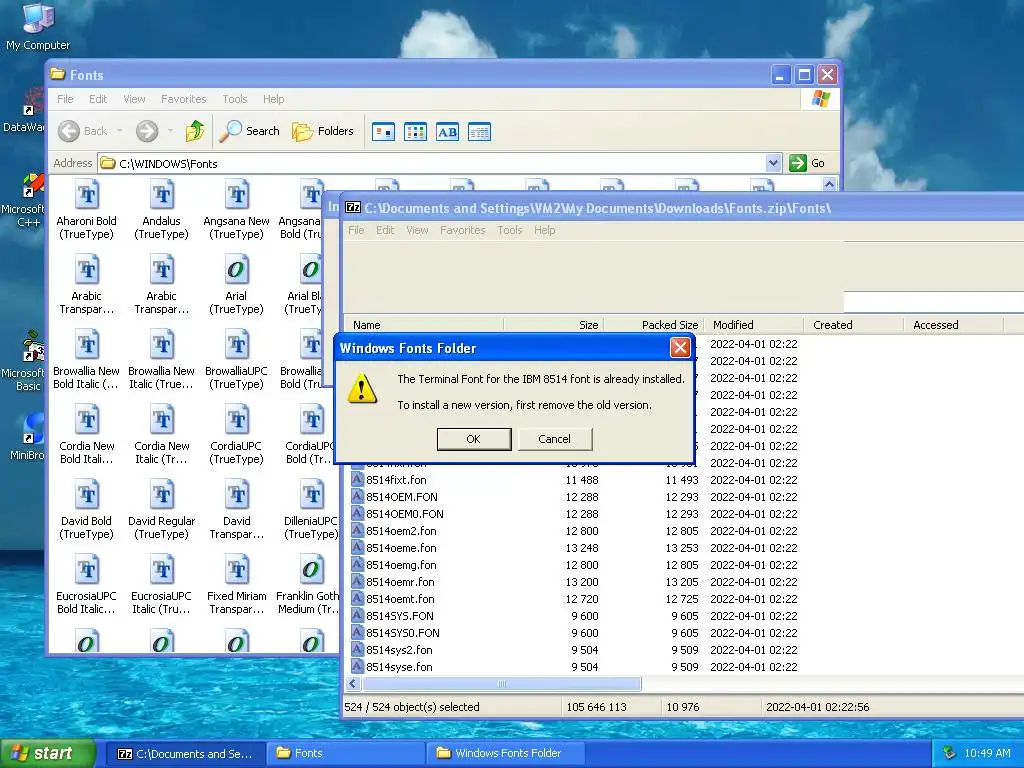
Task: Click the Forward arrow in Fonts window
Action: pyautogui.click(x=147, y=131)
